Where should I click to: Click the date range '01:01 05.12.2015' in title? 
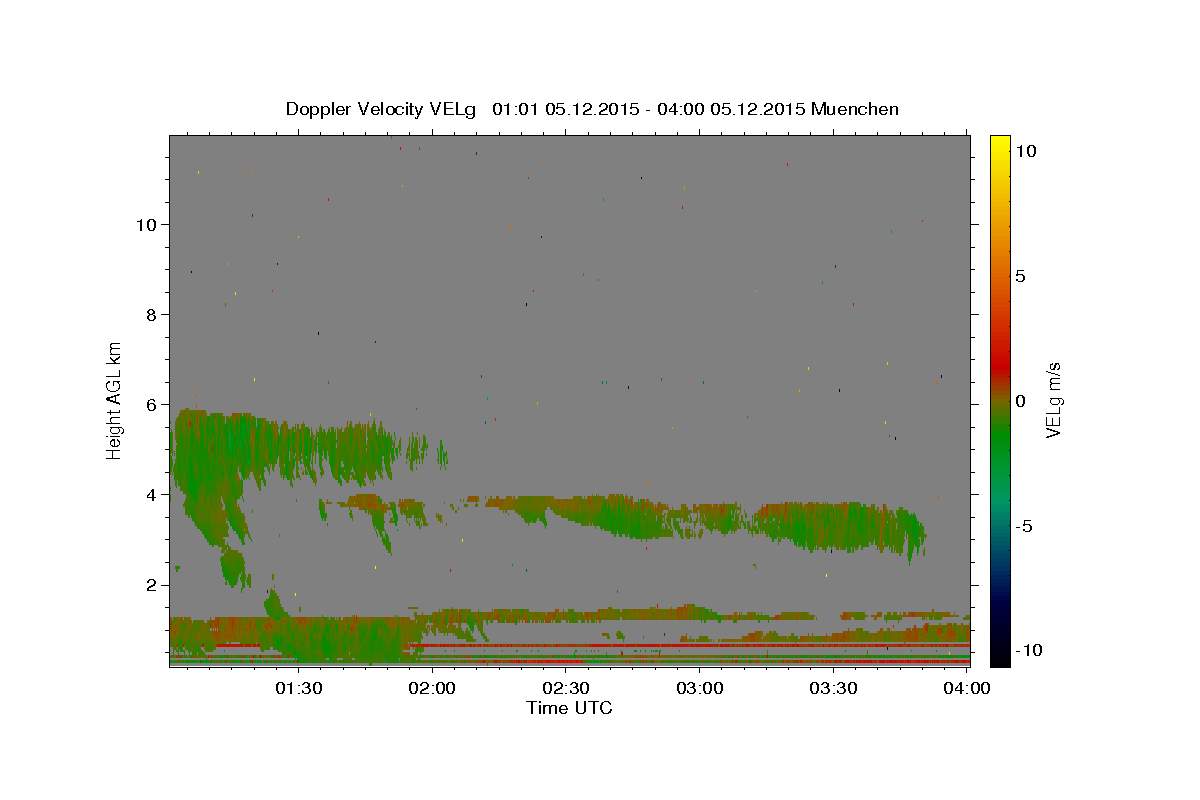564,109
